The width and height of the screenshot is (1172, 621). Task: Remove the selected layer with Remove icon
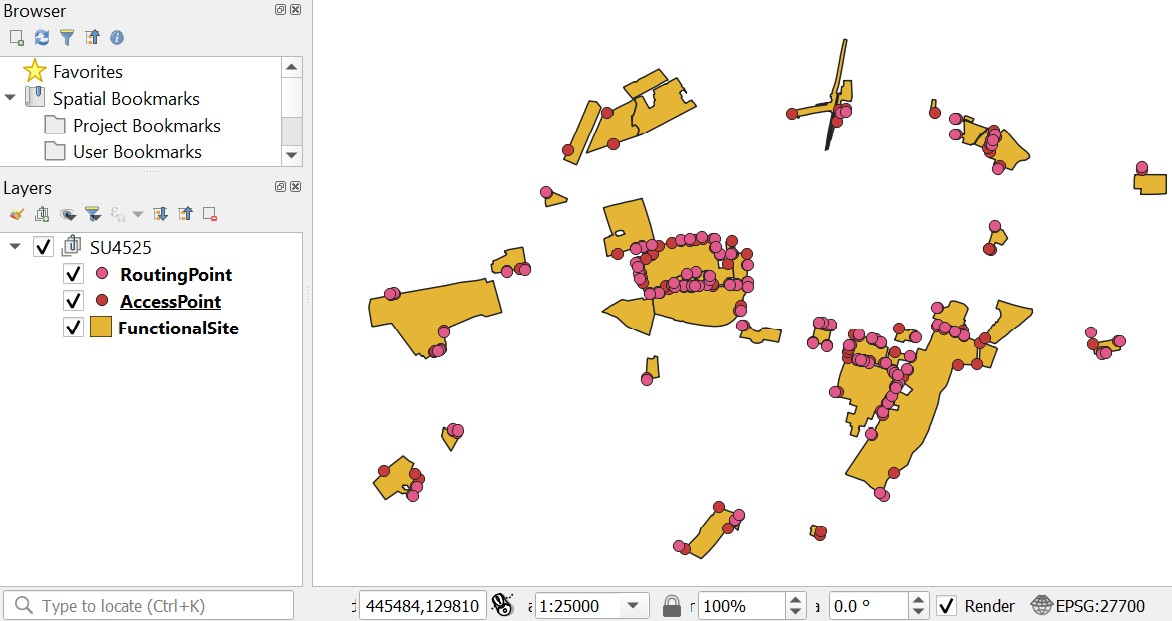[x=208, y=213]
